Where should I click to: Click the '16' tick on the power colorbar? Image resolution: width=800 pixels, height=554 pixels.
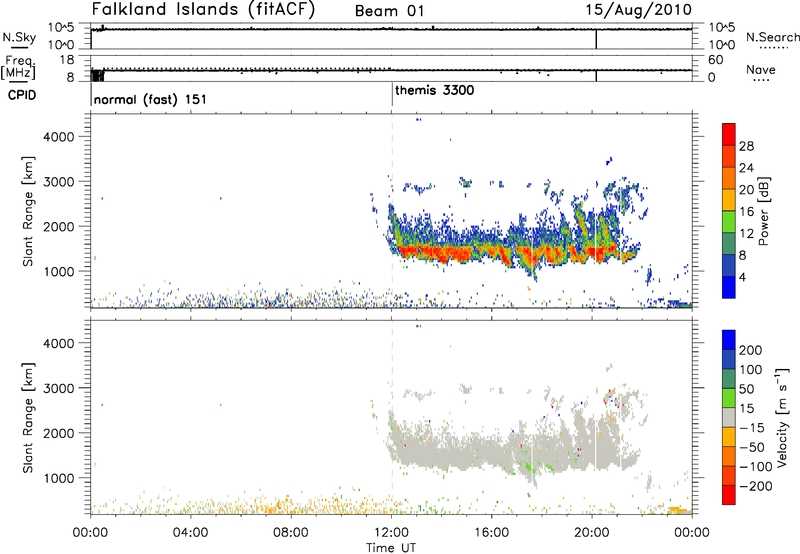coord(746,211)
